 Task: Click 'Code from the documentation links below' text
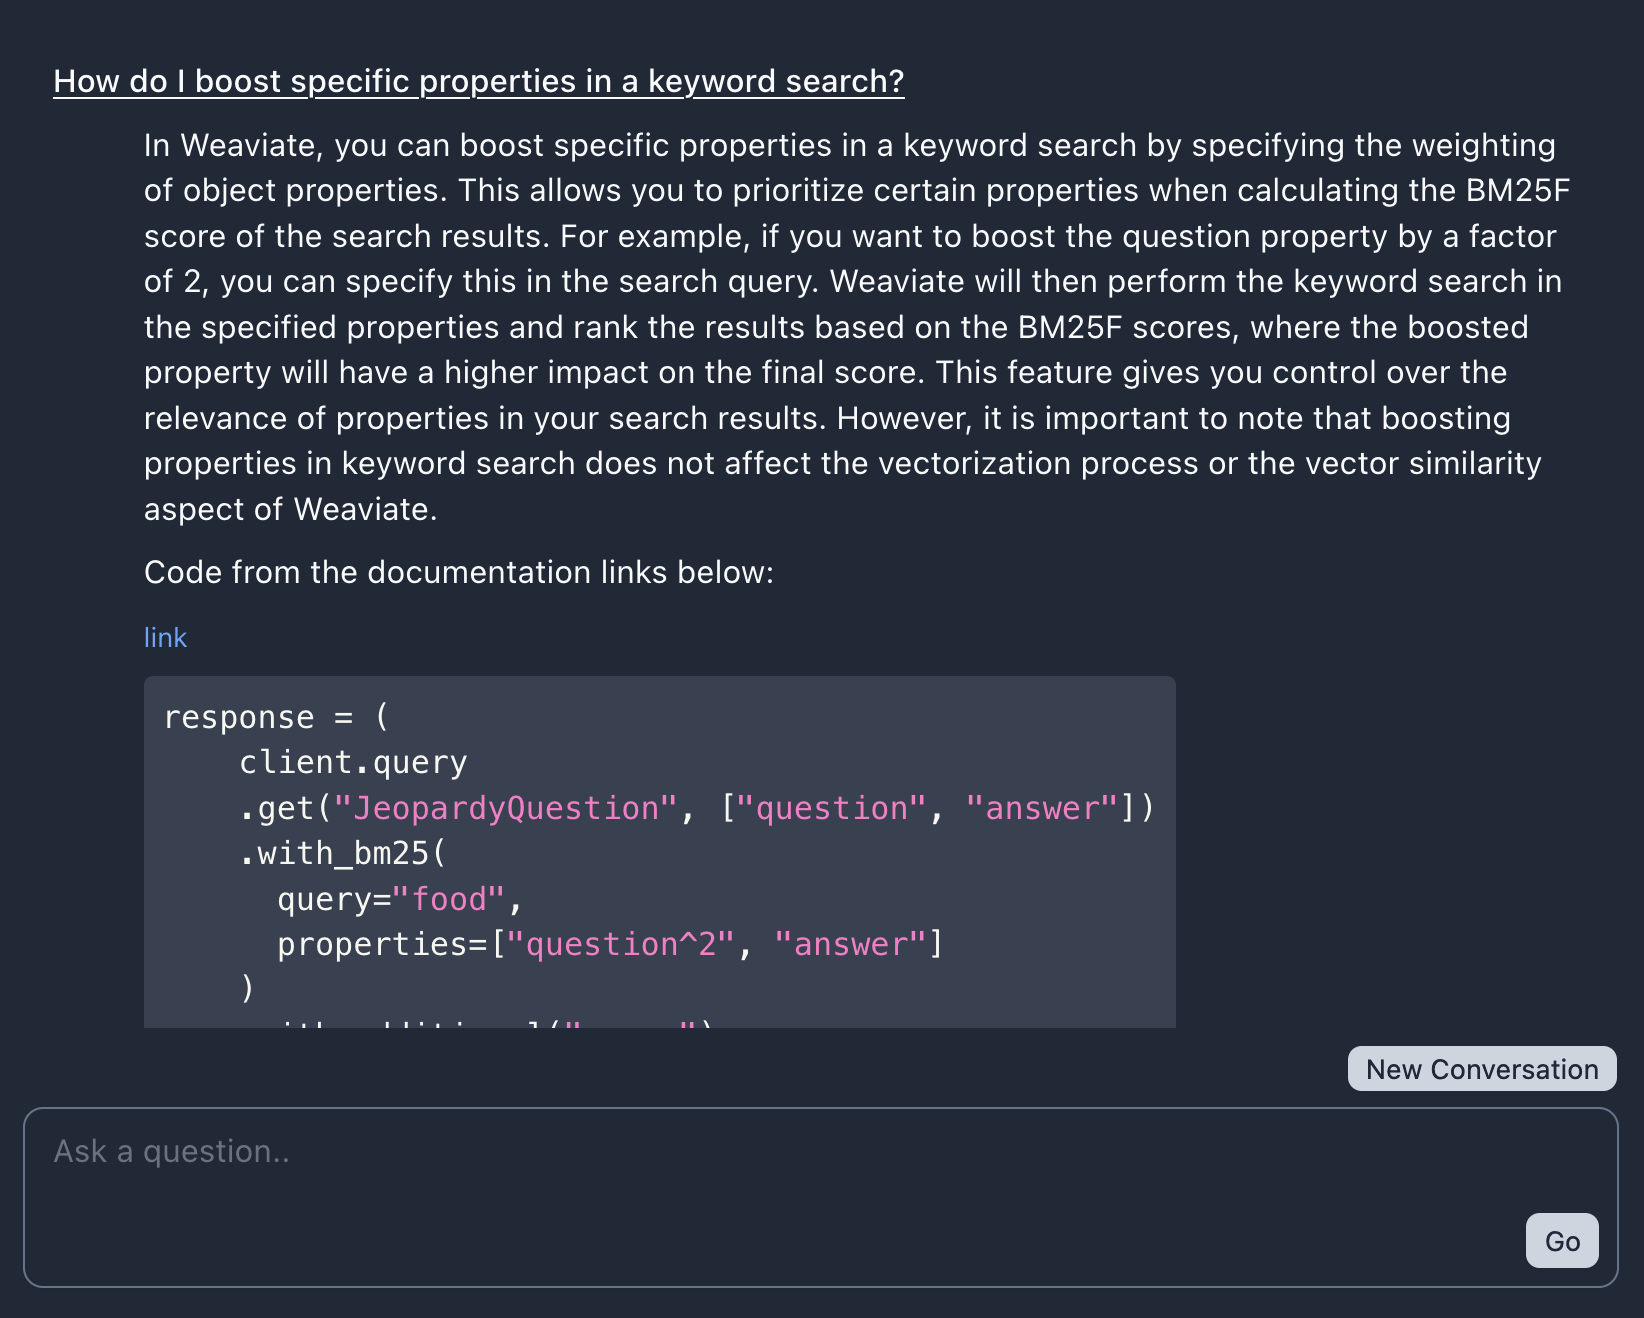[458, 572]
